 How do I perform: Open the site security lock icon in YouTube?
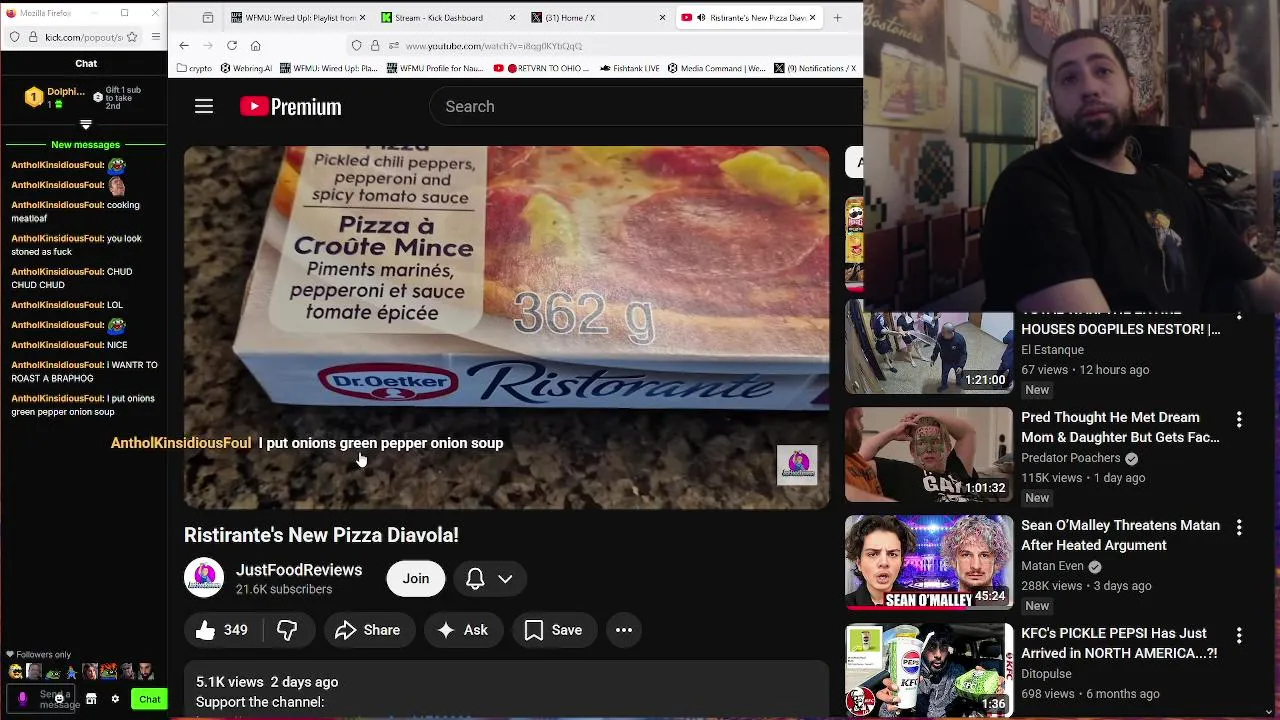pyautogui.click(x=375, y=46)
